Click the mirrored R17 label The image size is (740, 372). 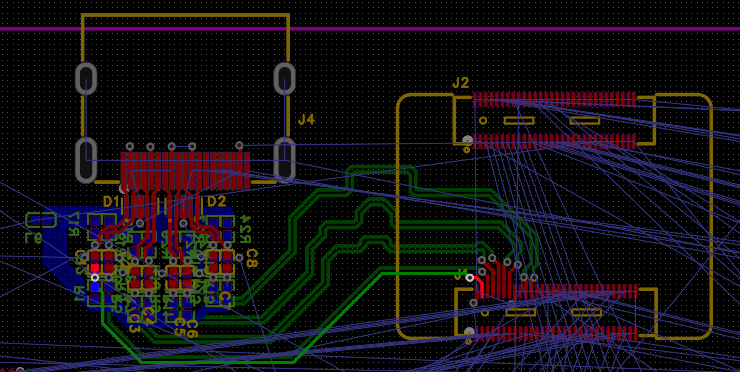coord(75,223)
